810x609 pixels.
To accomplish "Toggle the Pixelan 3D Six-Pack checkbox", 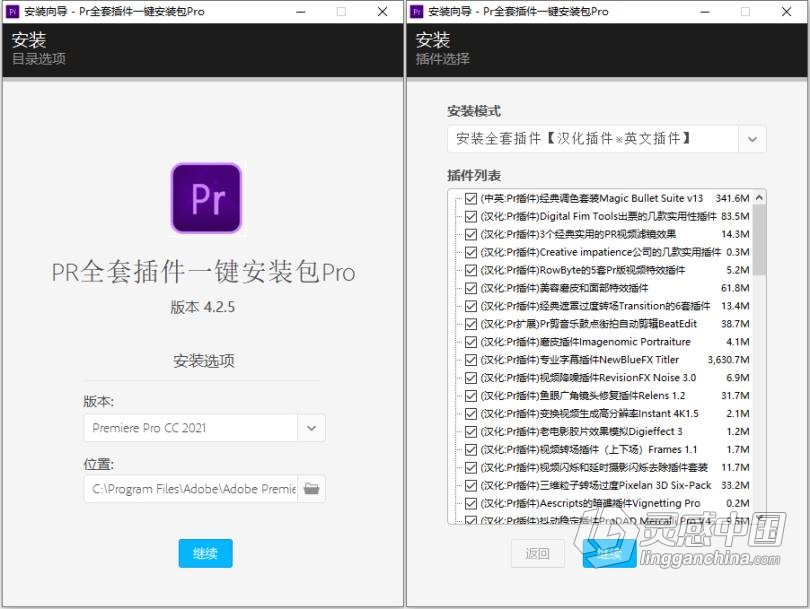I will [x=471, y=486].
